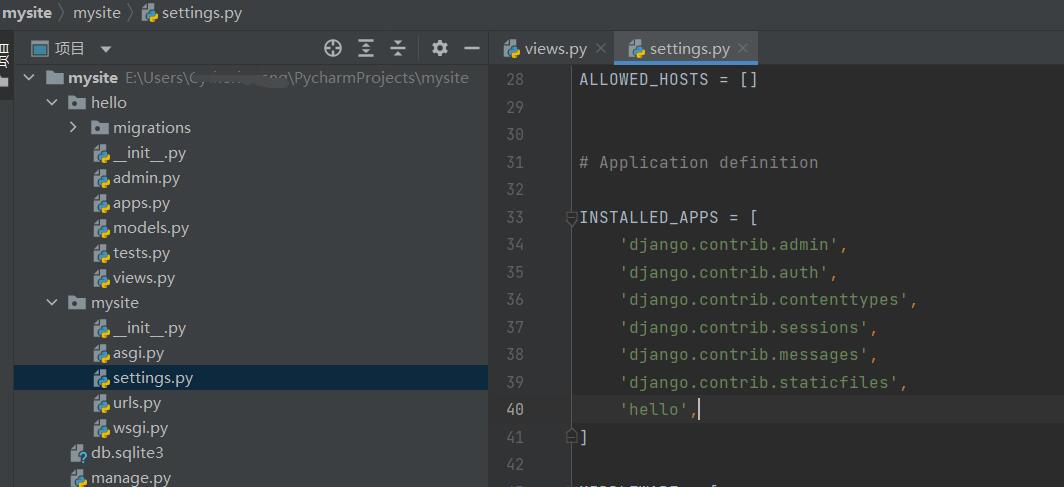Open project panel gear settings
Screen dimensions: 1064x487
pyautogui.click(x=440, y=48)
